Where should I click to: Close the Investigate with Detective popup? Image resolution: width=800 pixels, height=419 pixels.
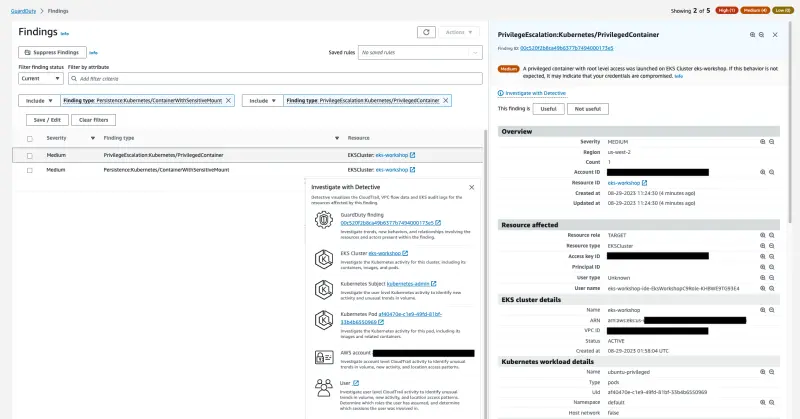pos(472,187)
